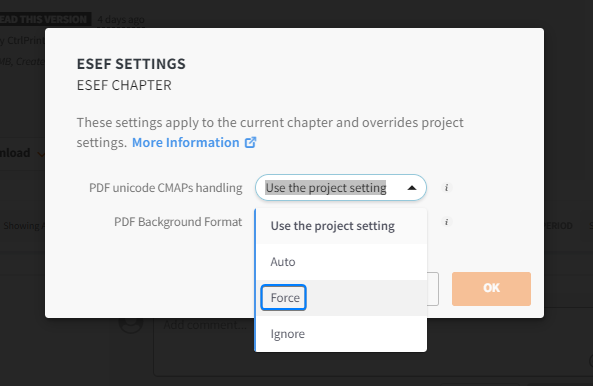593x386 pixels.
Task: Open the More Information link
Action: click(186, 143)
